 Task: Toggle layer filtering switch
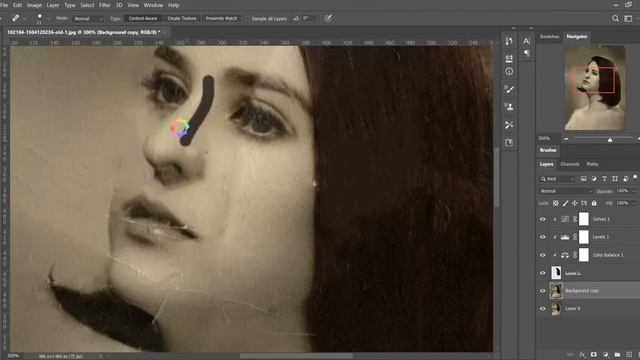[x=635, y=178]
